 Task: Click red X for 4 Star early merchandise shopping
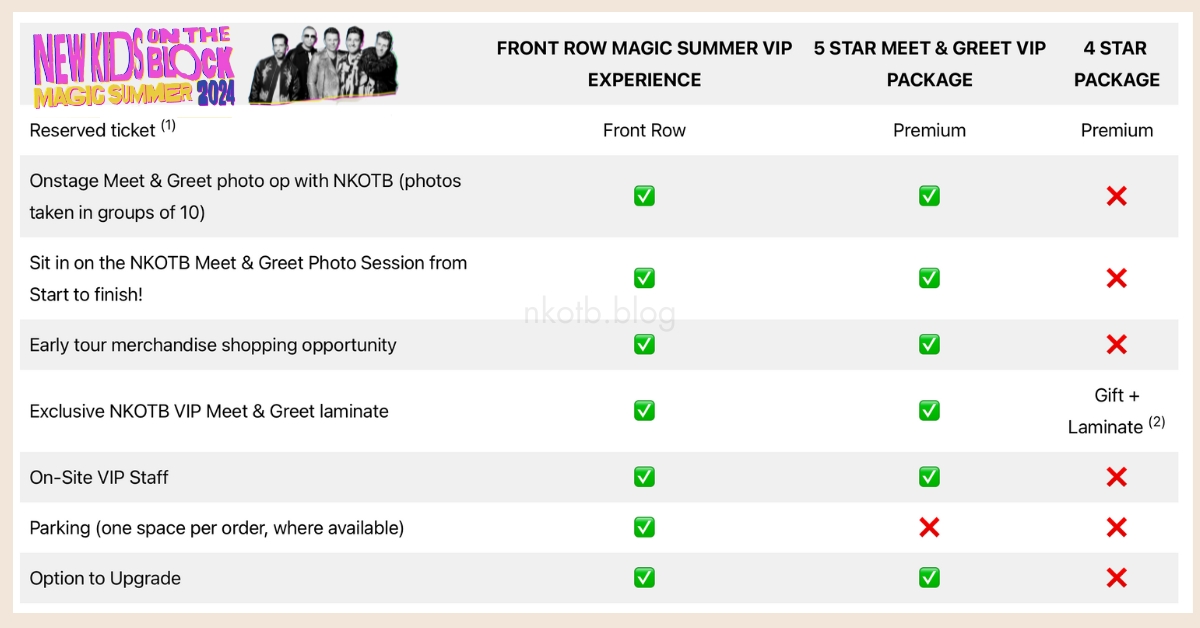coord(1117,345)
